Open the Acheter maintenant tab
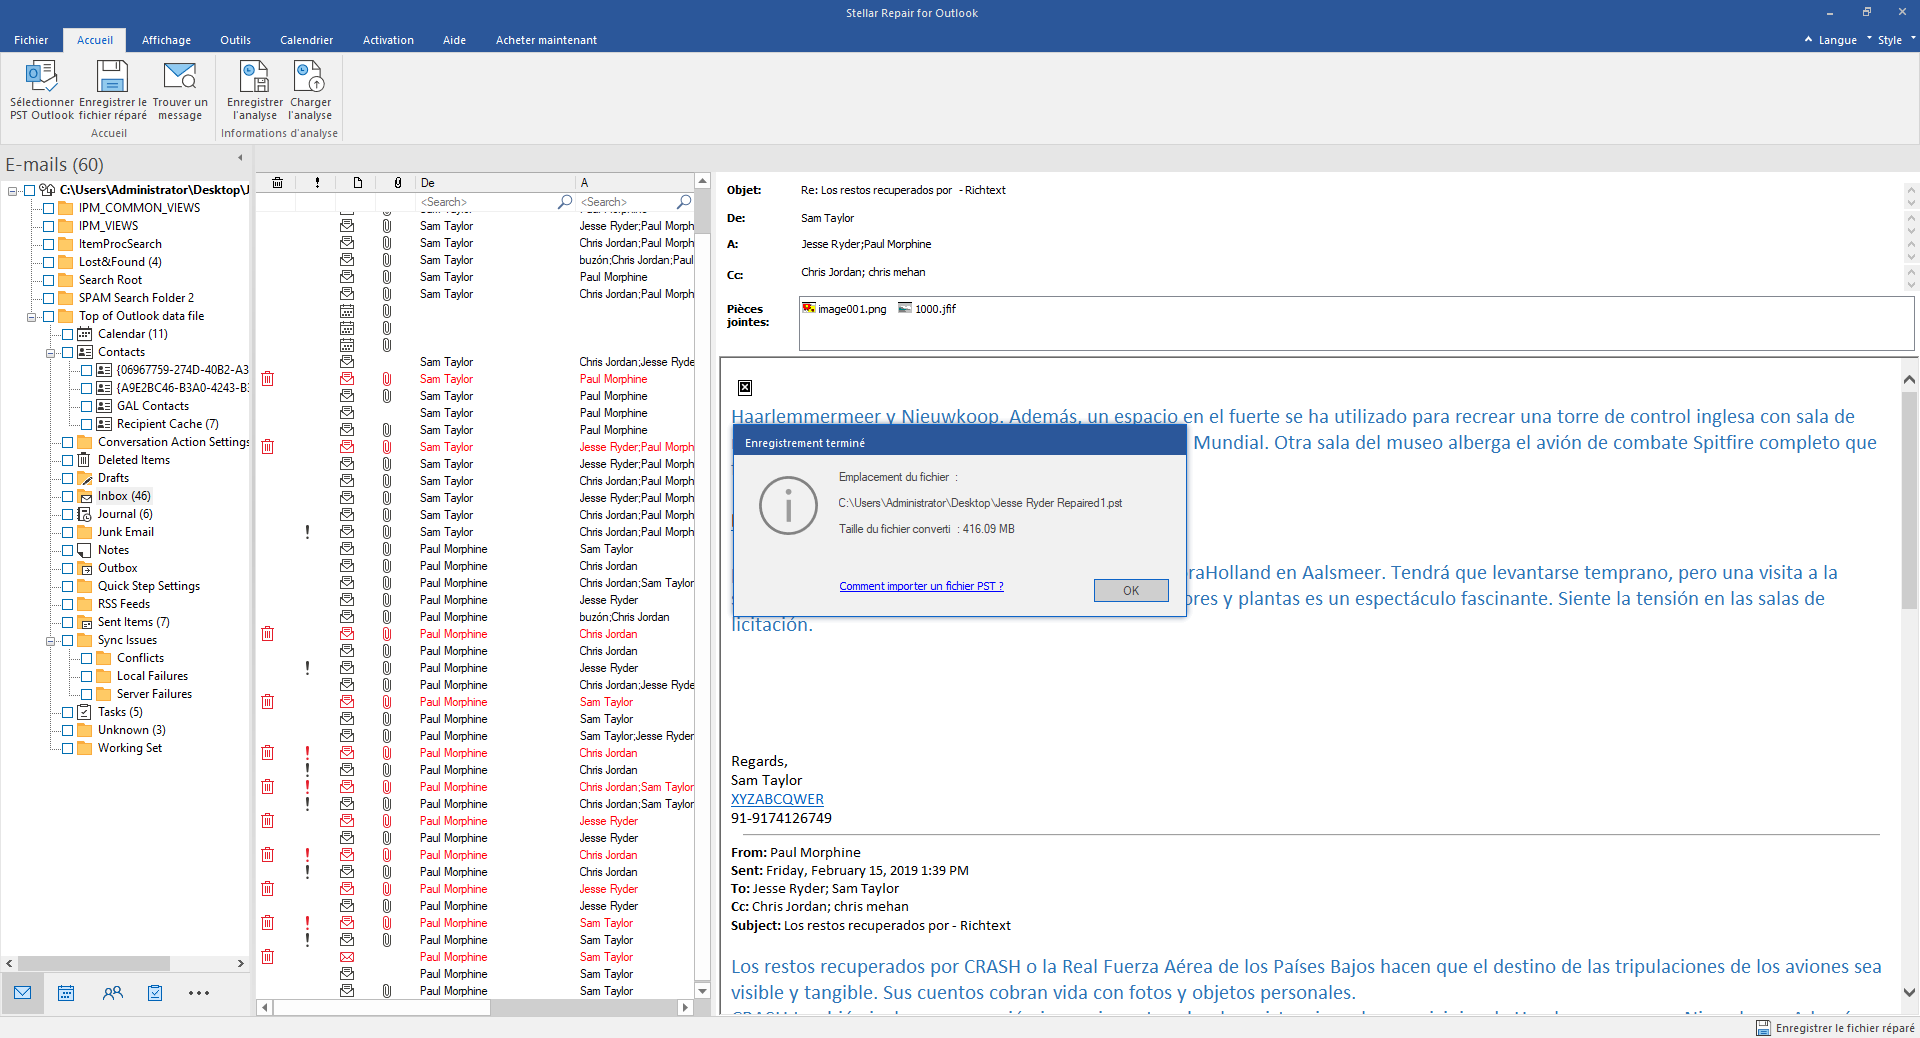 pos(546,40)
